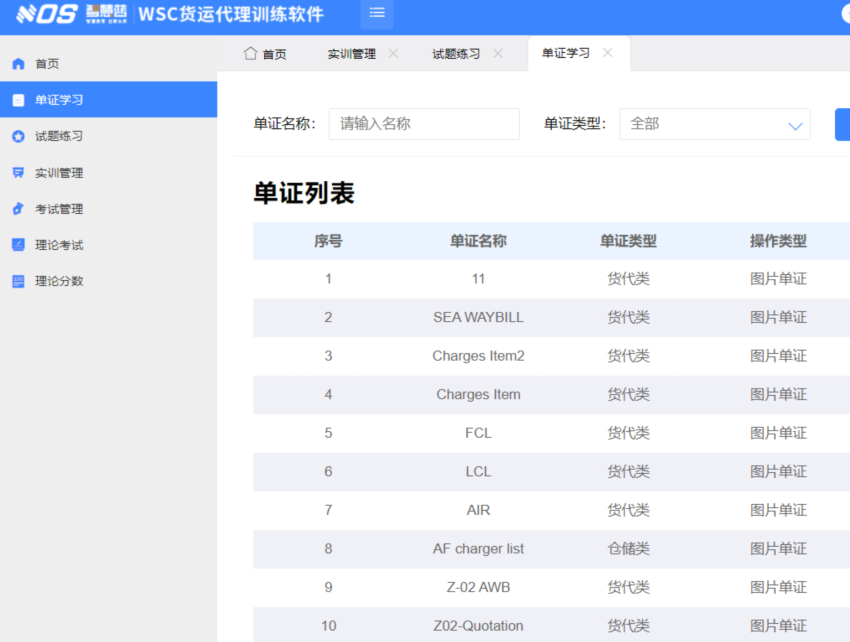Select the AF charger list row
Image resolution: width=850 pixels, height=642 pixels.
478,549
